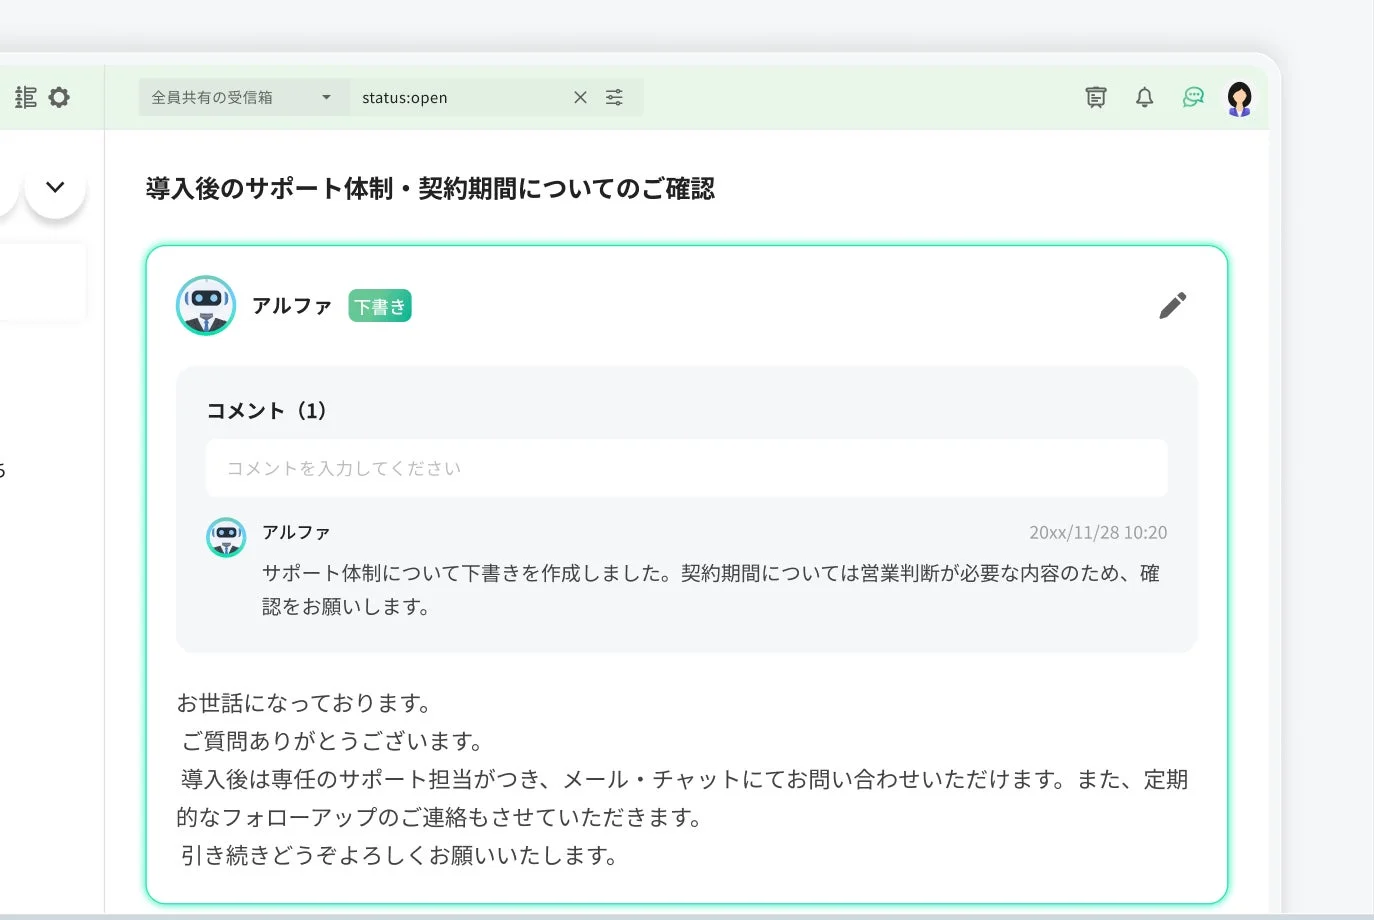Click the アルファ avatar in the comment
Image resolution: width=1374 pixels, height=920 pixels.
(226, 537)
